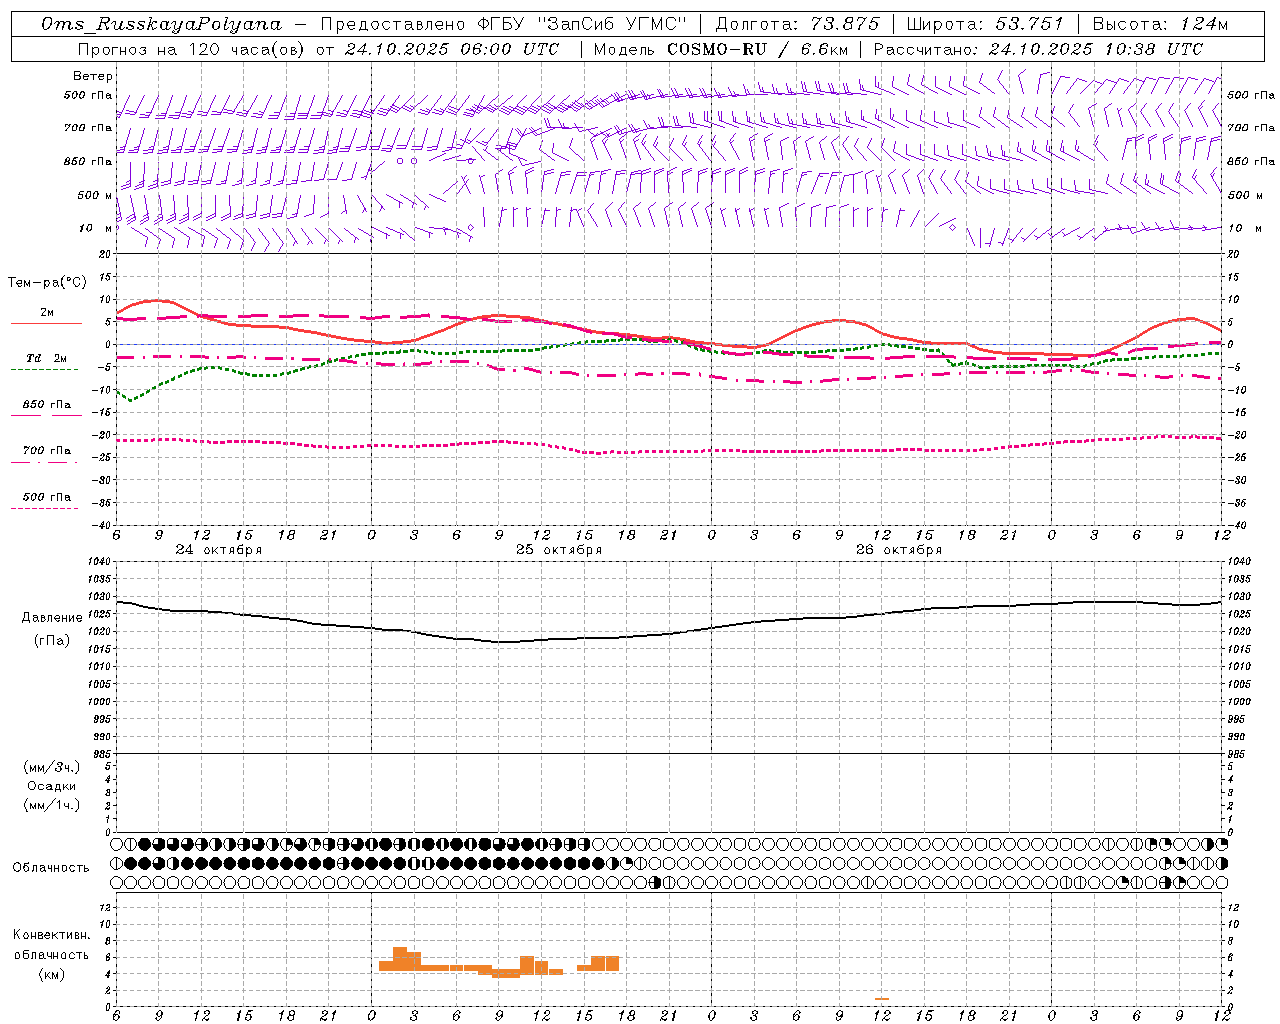Click the latitude value 'Широта: 53.751'
Screen dimensions: 1280x1024
(x=985, y=23)
